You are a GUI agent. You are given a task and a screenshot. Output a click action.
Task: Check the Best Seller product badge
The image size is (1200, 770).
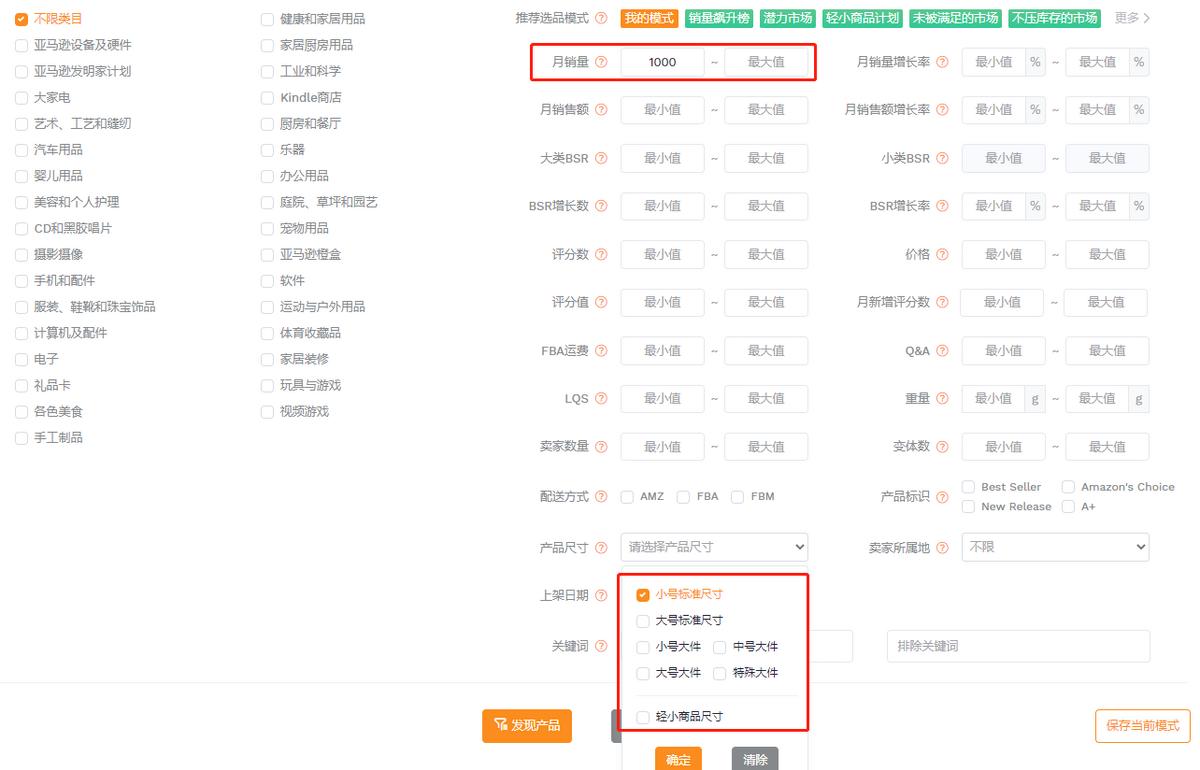click(x=968, y=487)
